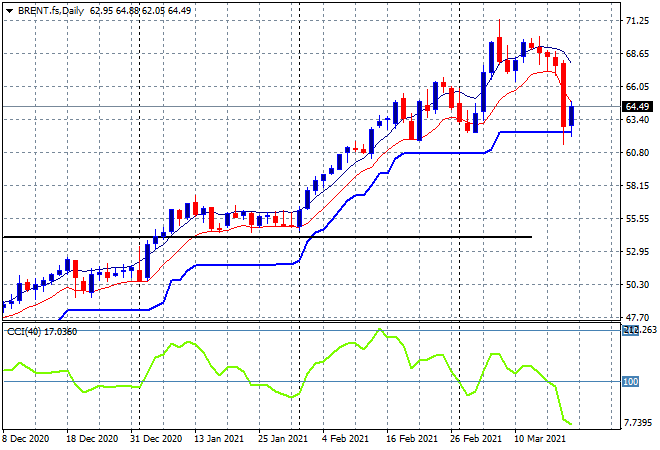This screenshot has height=450, width=660.
Task: Click the 4 Feb 2021 date label
Action: [x=346, y=439]
